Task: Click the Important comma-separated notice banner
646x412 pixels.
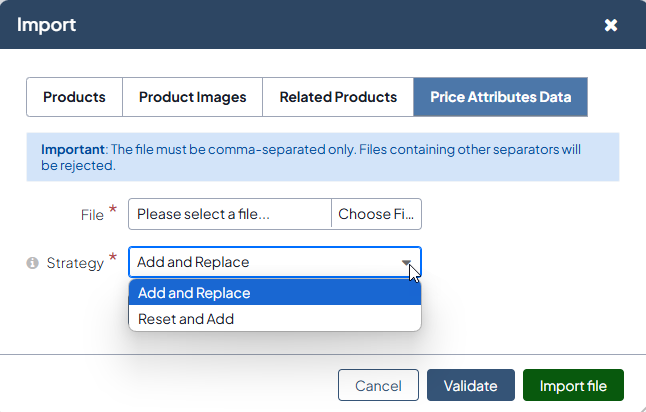Action: [322, 157]
